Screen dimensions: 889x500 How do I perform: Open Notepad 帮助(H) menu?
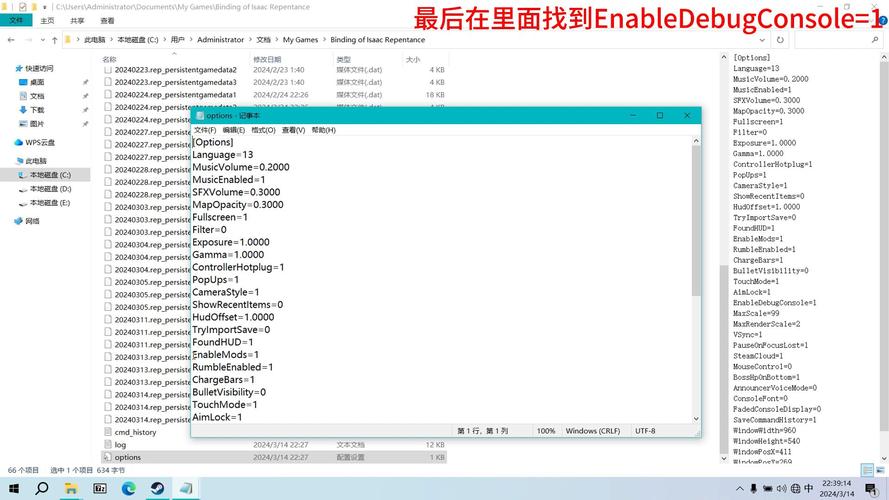pyautogui.click(x=324, y=130)
